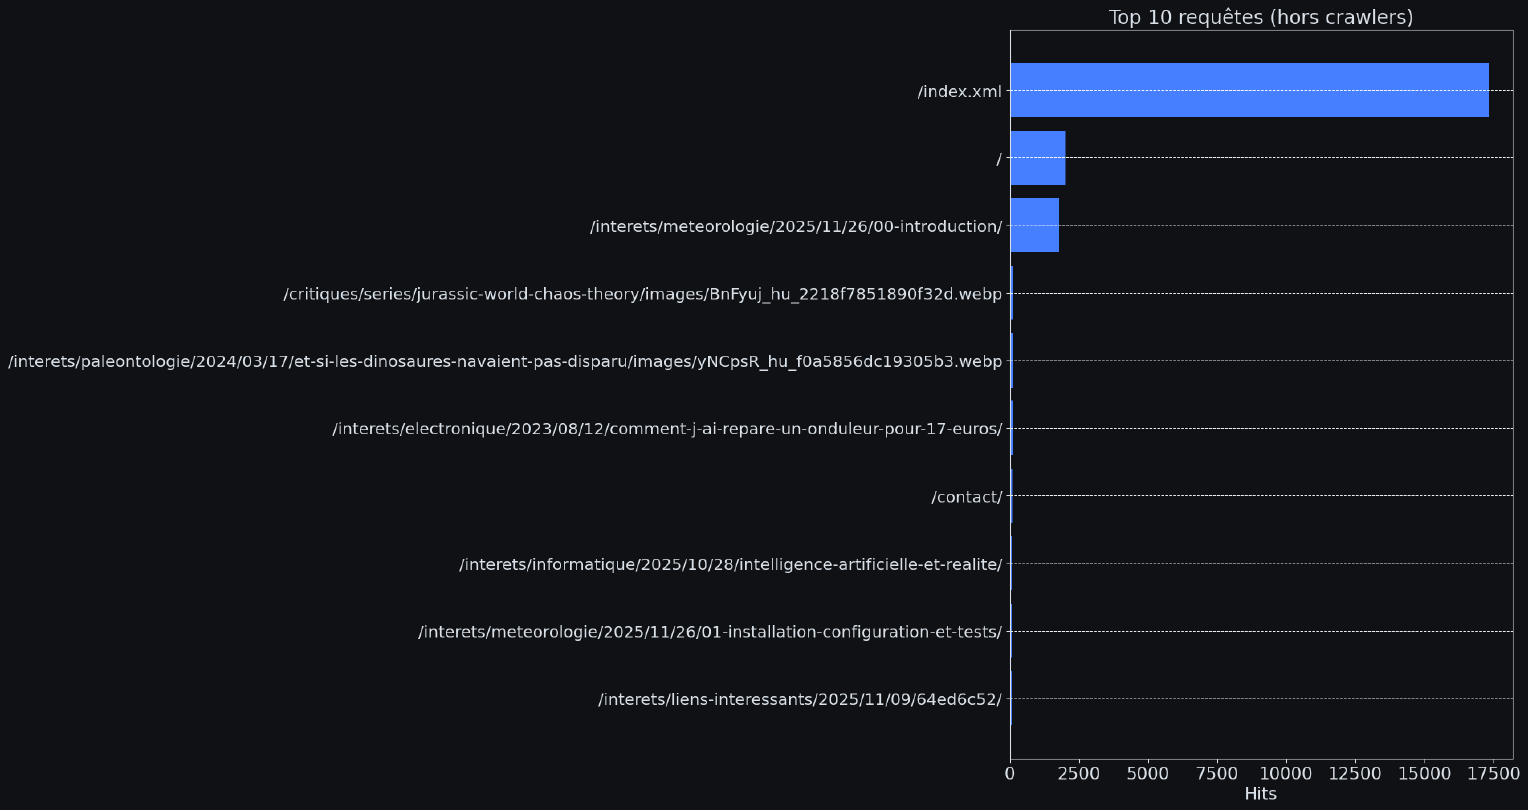Image resolution: width=1528 pixels, height=810 pixels.
Task: Click the dinosaures-navaient-pas-disparu image label
Action: click(504, 361)
